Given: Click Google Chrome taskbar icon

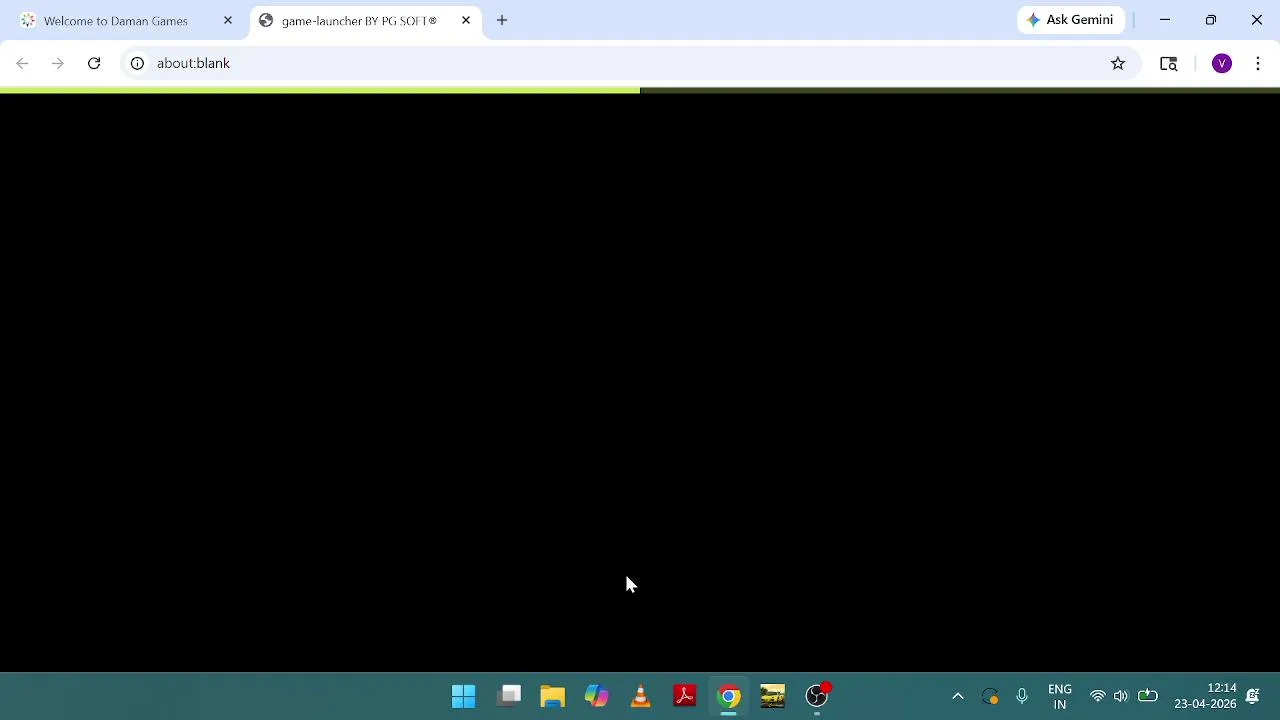Looking at the screenshot, I should point(729,696).
